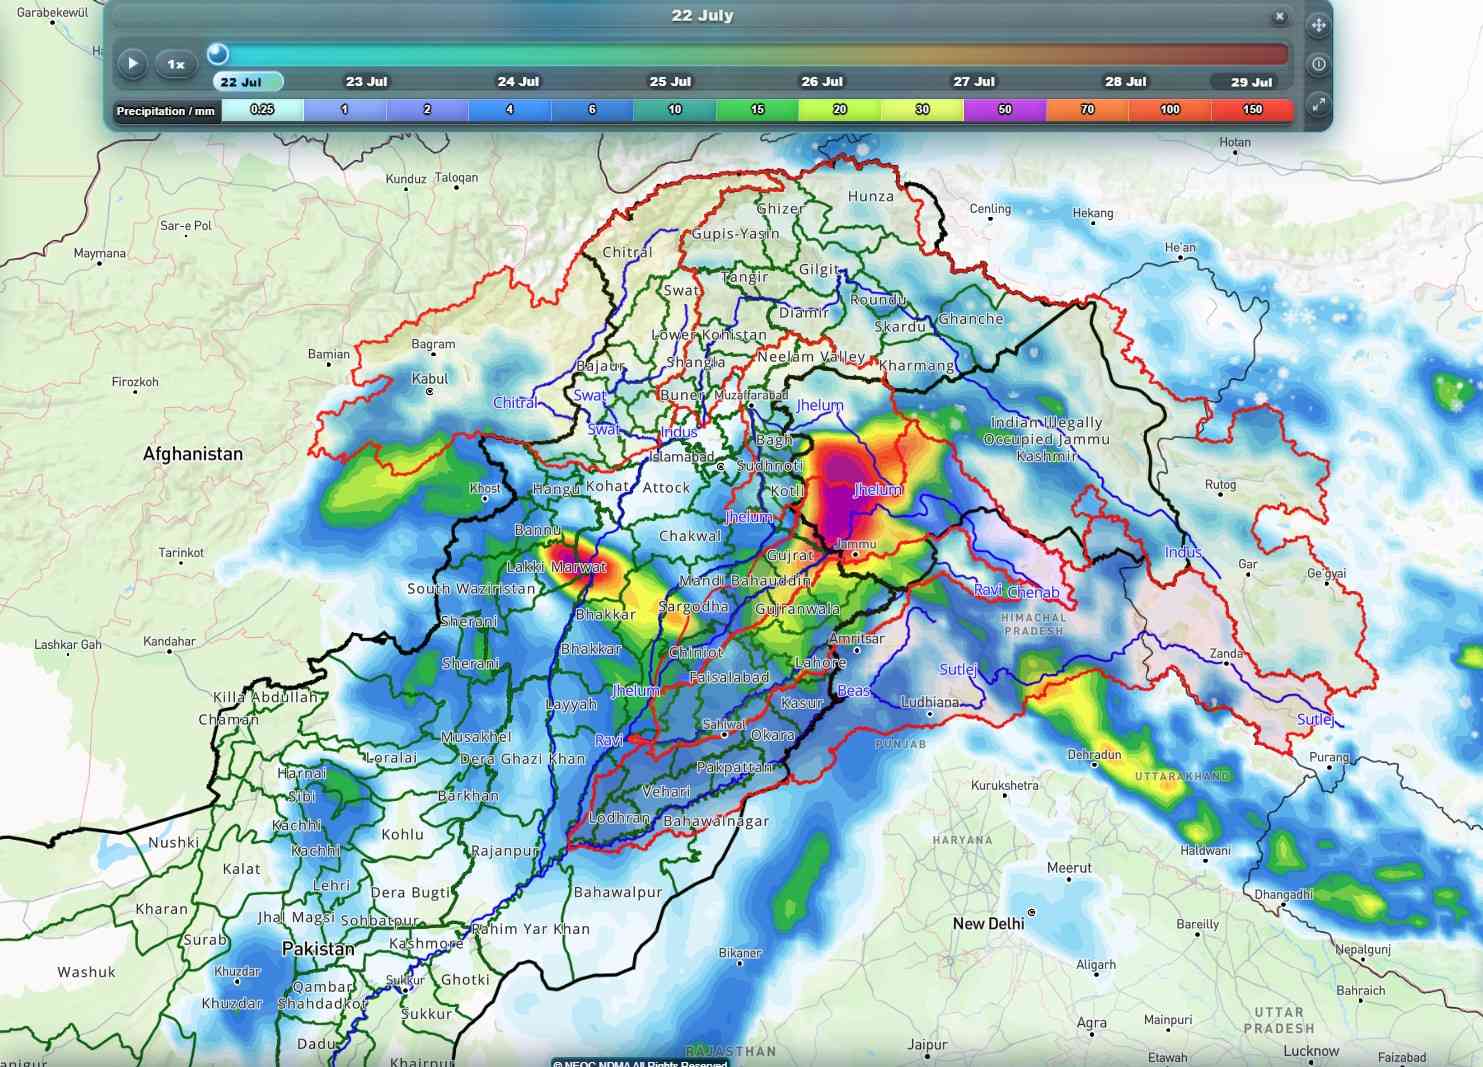Click the Amritsar city label
1483x1067 pixels.
(x=857, y=639)
